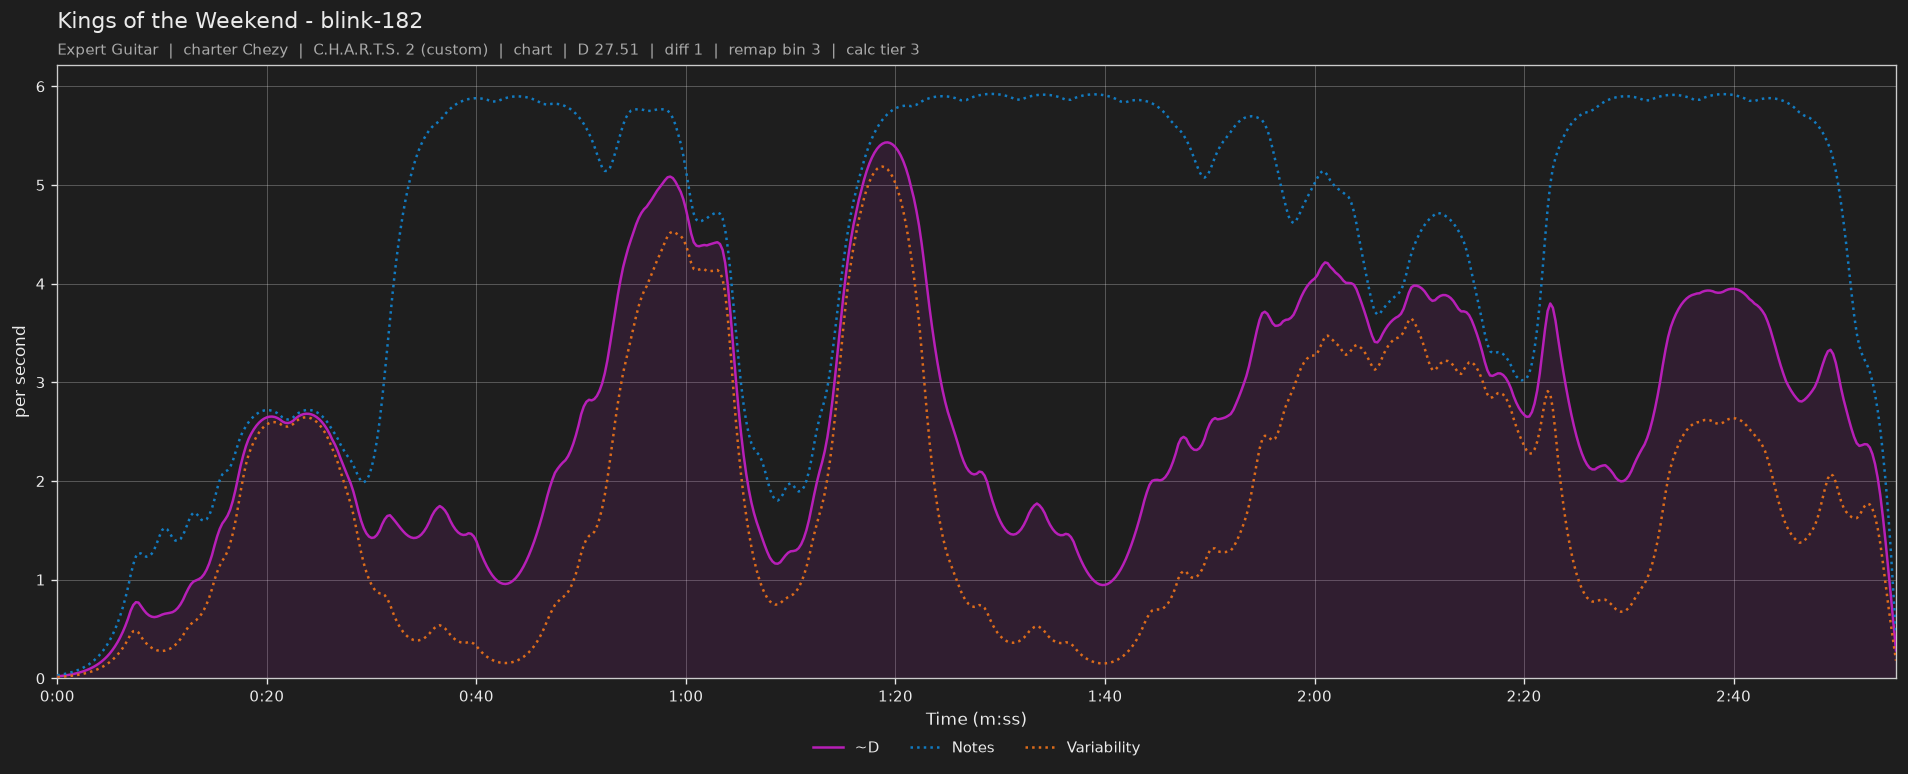Click the y-axis tick label 6
This screenshot has width=1908, height=774.
point(41,87)
